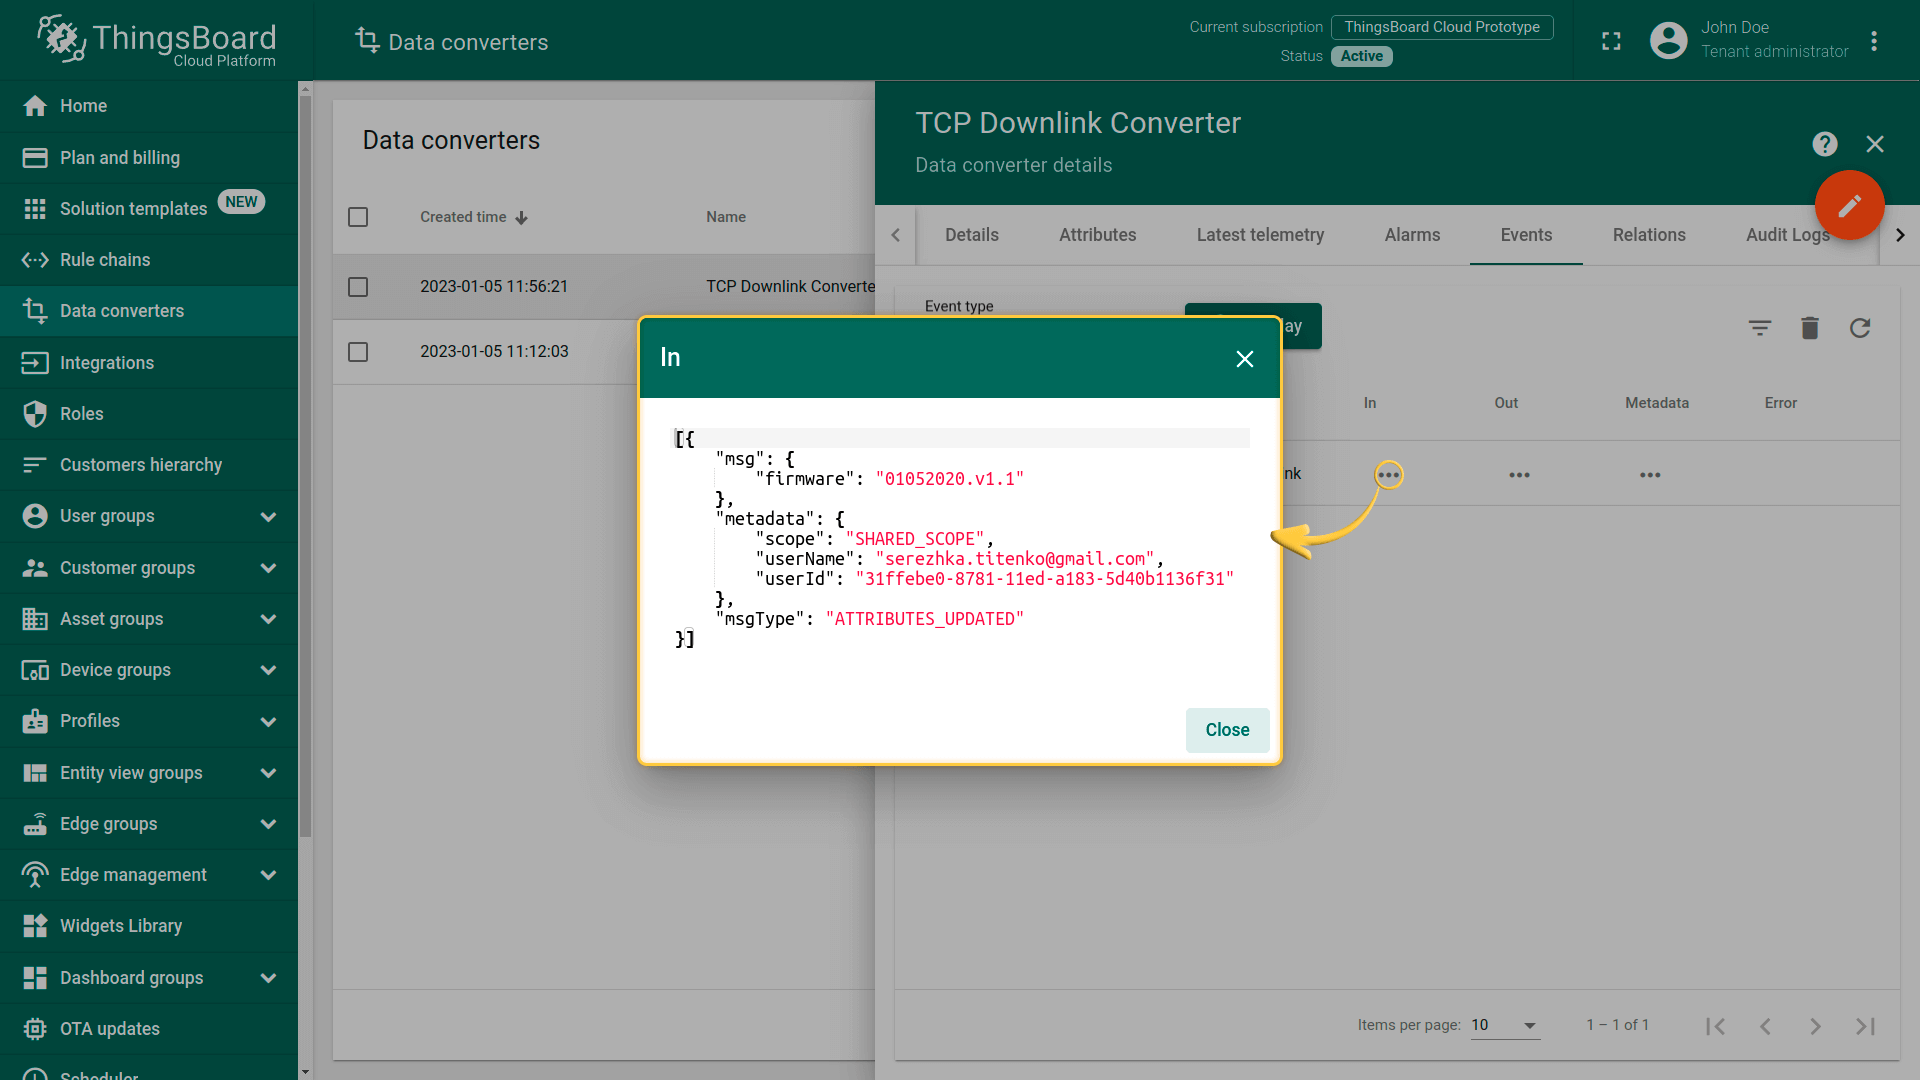The height and width of the screenshot is (1080, 1920).
Task: Go to first page of events
Action: (1716, 1026)
